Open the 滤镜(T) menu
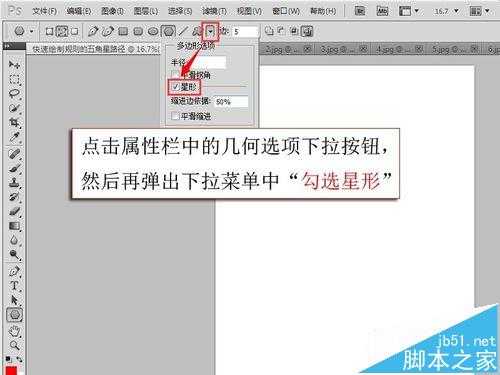This screenshot has height=375, width=500. pos(214,11)
